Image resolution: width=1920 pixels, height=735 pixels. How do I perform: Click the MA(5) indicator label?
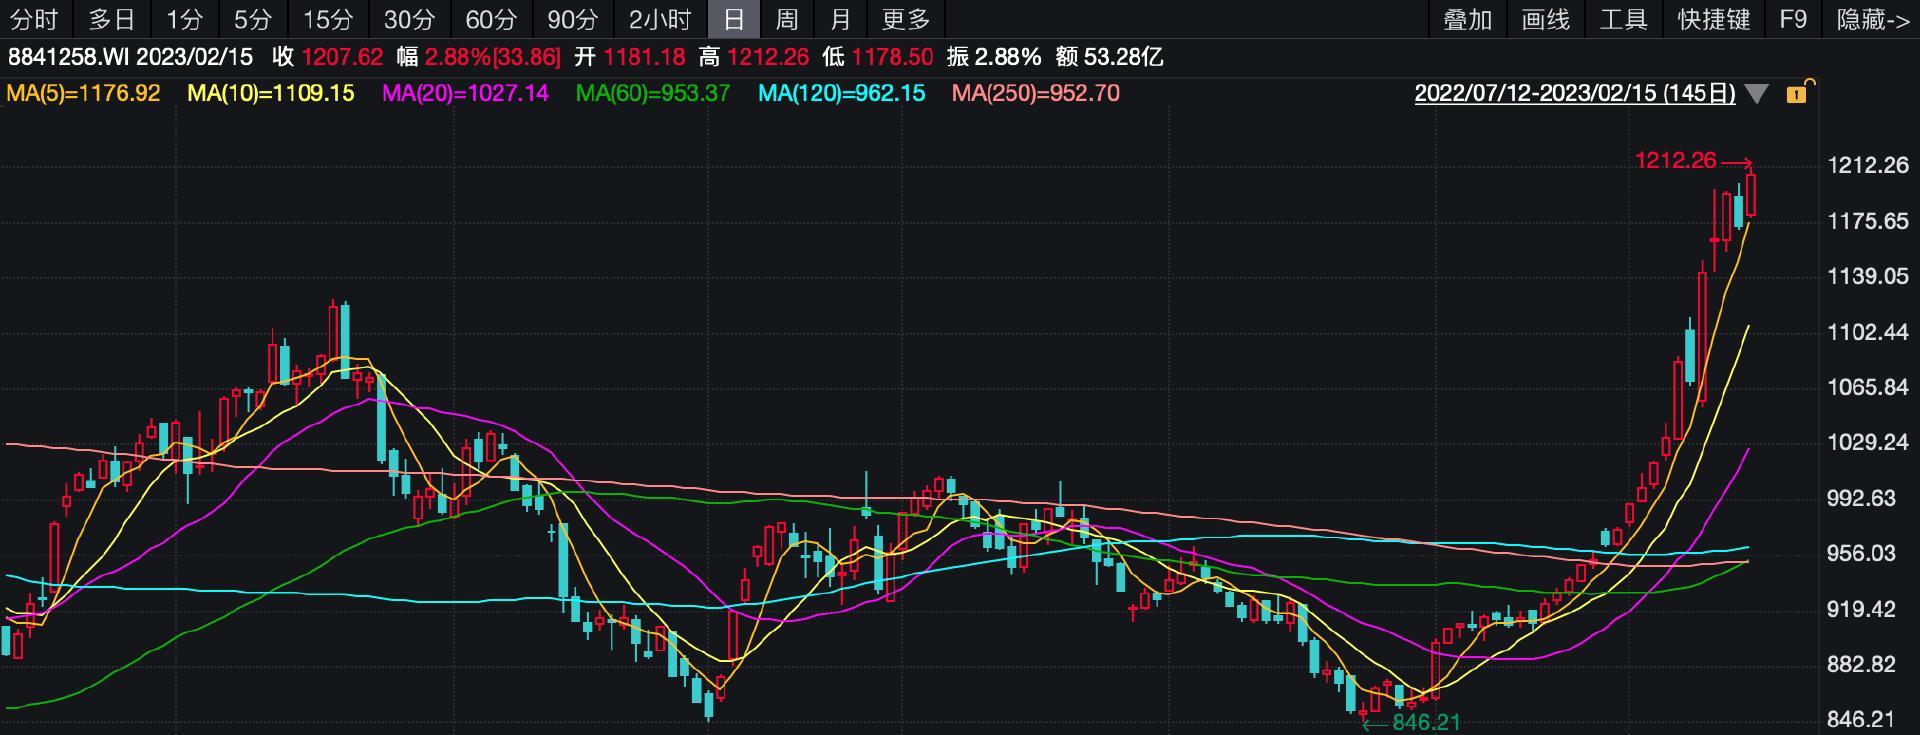(x=83, y=93)
